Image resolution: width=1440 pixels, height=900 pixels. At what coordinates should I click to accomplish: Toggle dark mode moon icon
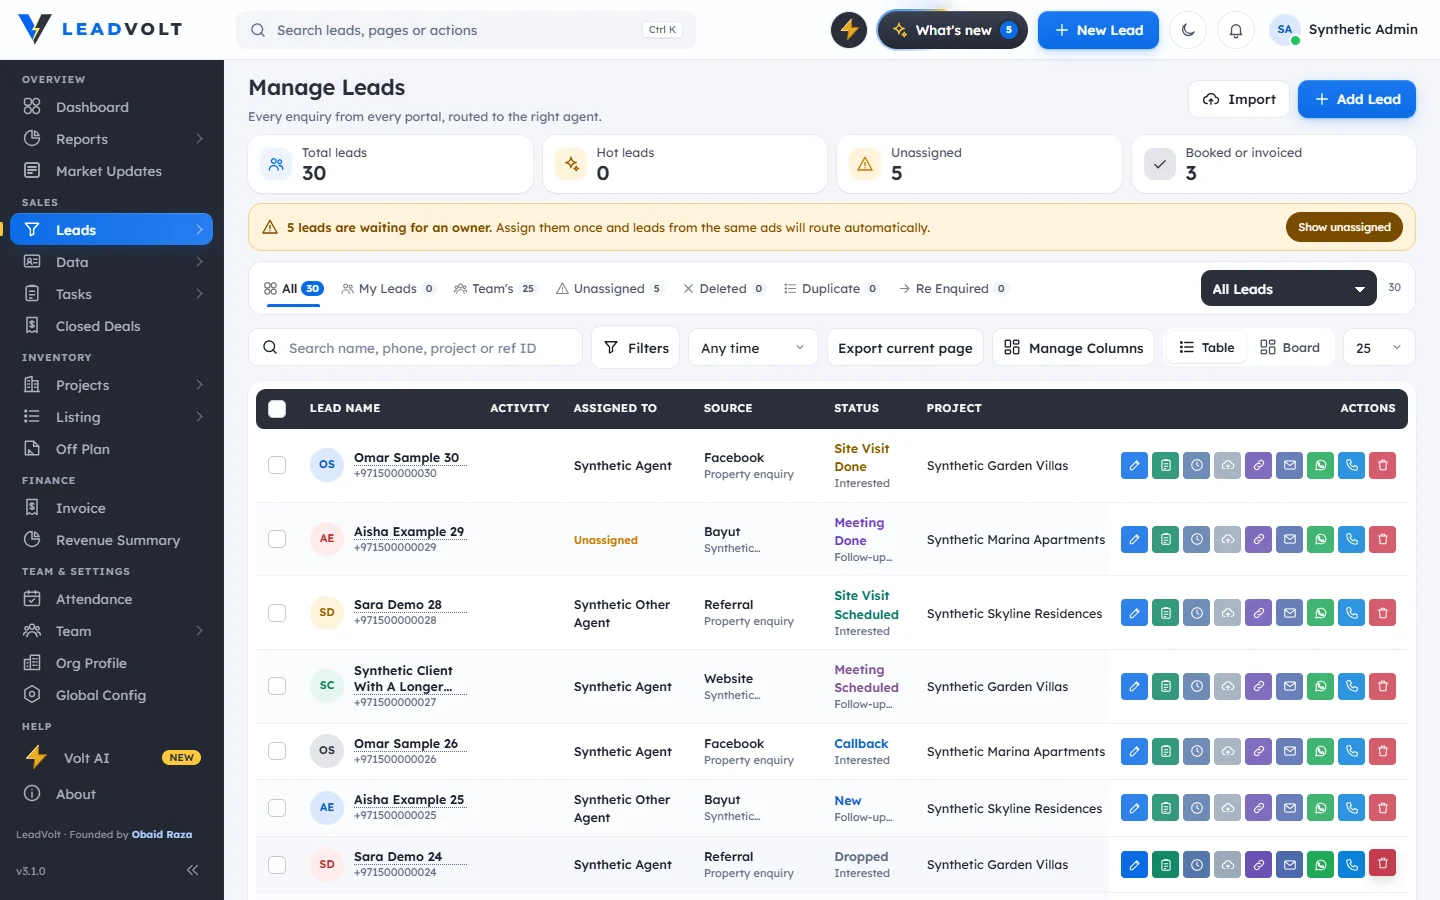tap(1188, 30)
